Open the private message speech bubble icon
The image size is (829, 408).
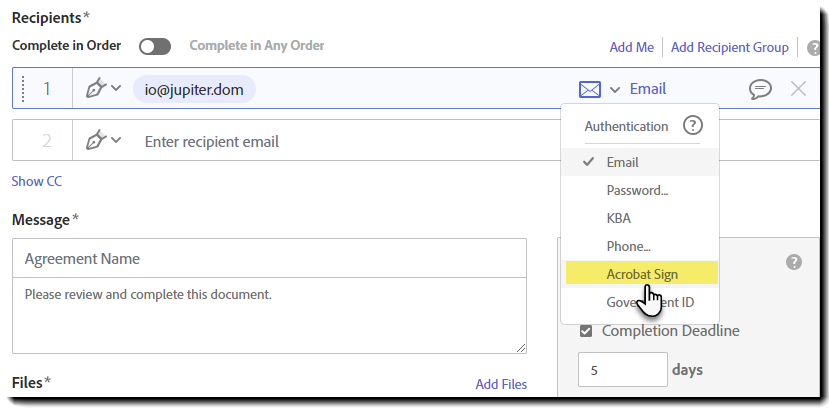pyautogui.click(x=760, y=89)
